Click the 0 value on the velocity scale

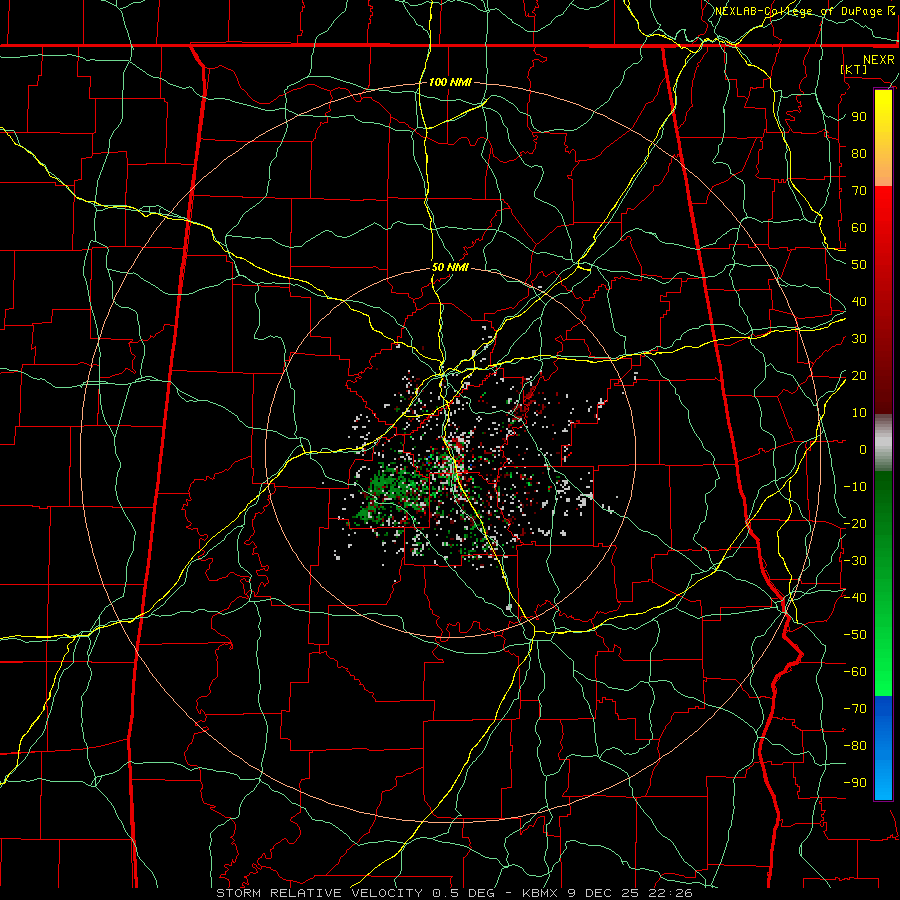863,449
